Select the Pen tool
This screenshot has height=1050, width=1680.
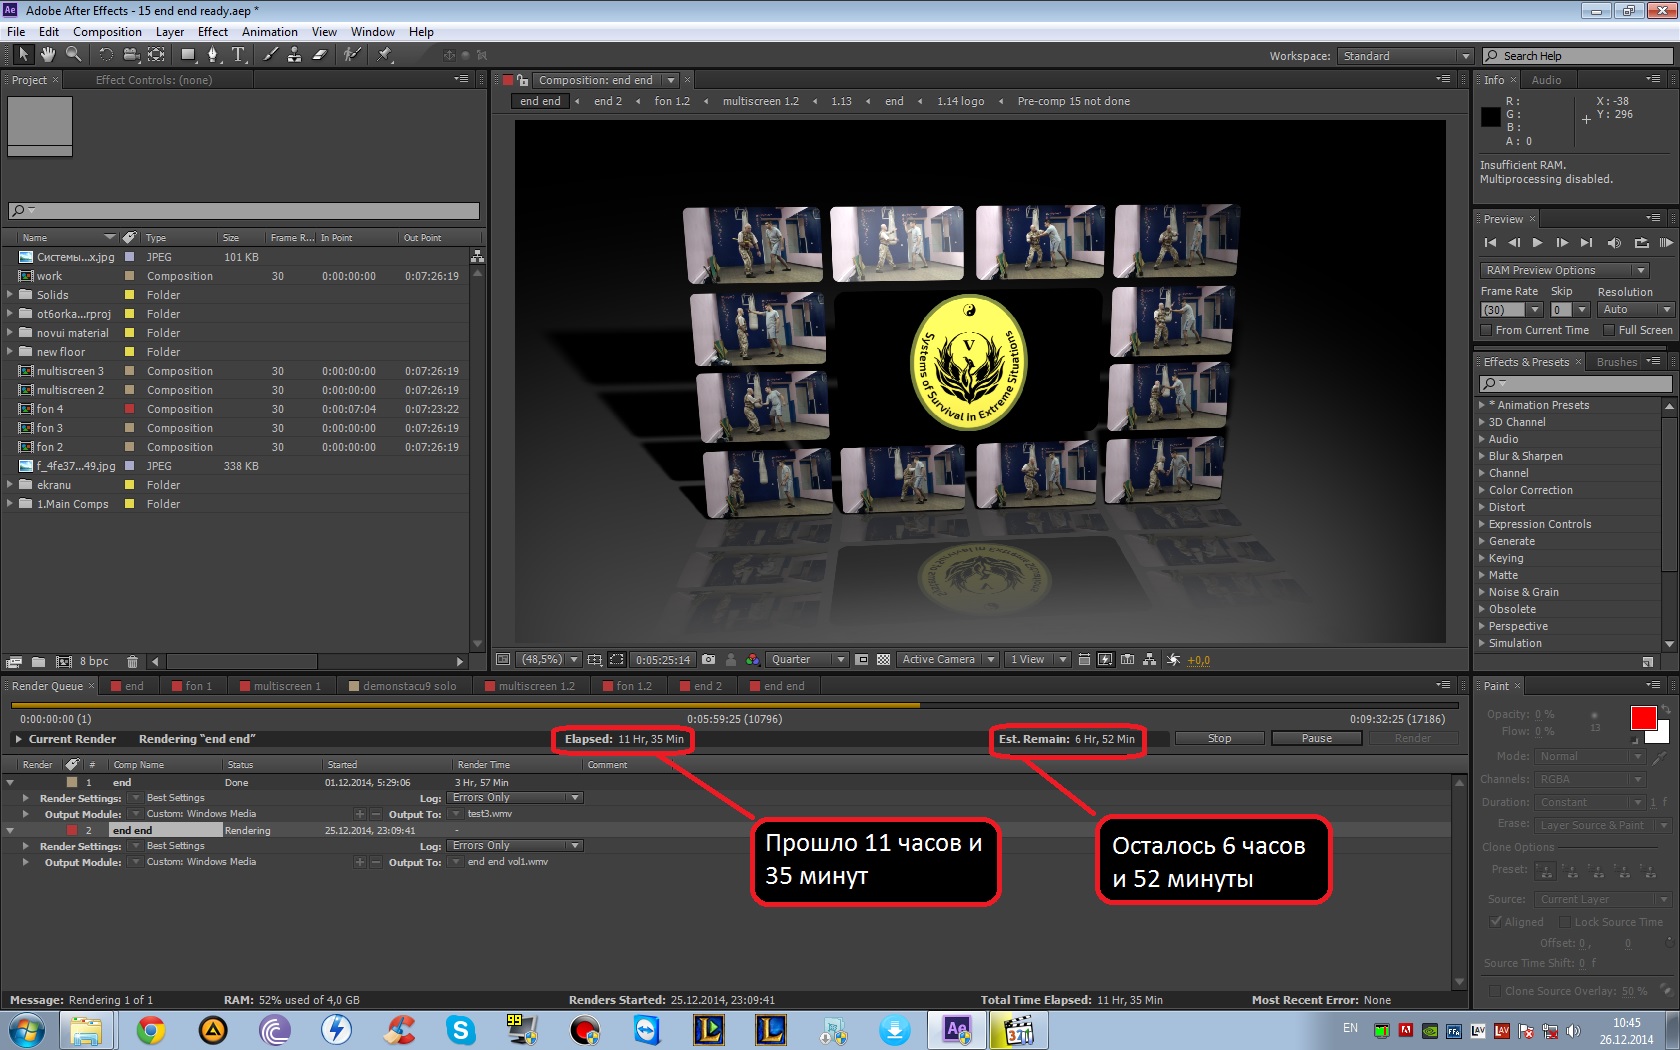[x=212, y=55]
